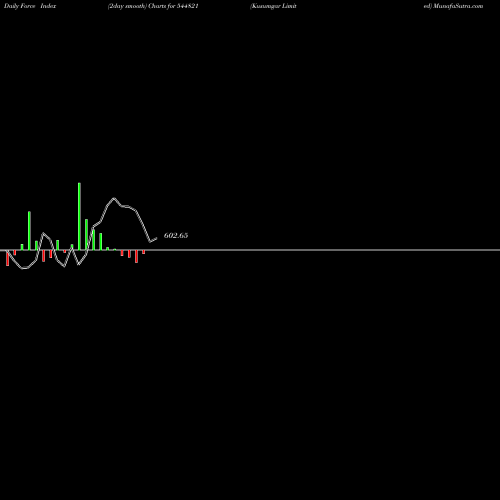The width and height of the screenshot is (500, 500).
Task: Click the '(2day smooth) Charts for 544821' text
Action: click(153, 6)
